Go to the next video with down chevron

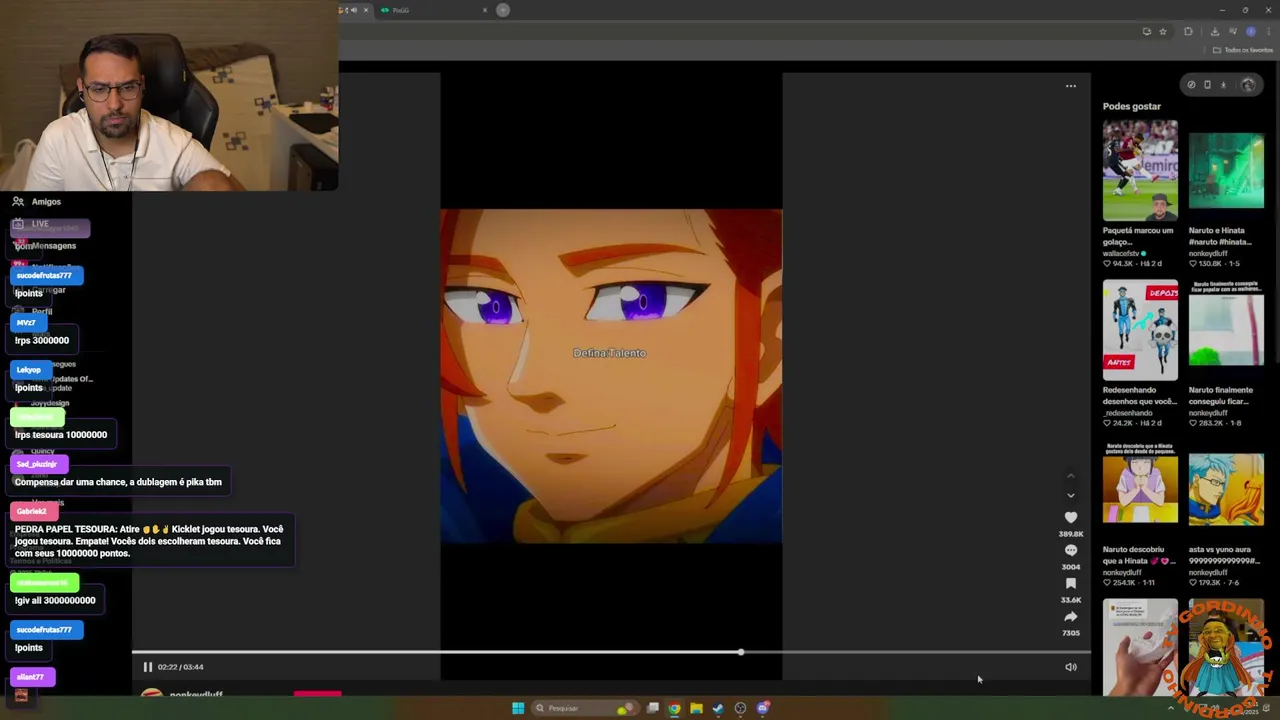[x=1071, y=495]
